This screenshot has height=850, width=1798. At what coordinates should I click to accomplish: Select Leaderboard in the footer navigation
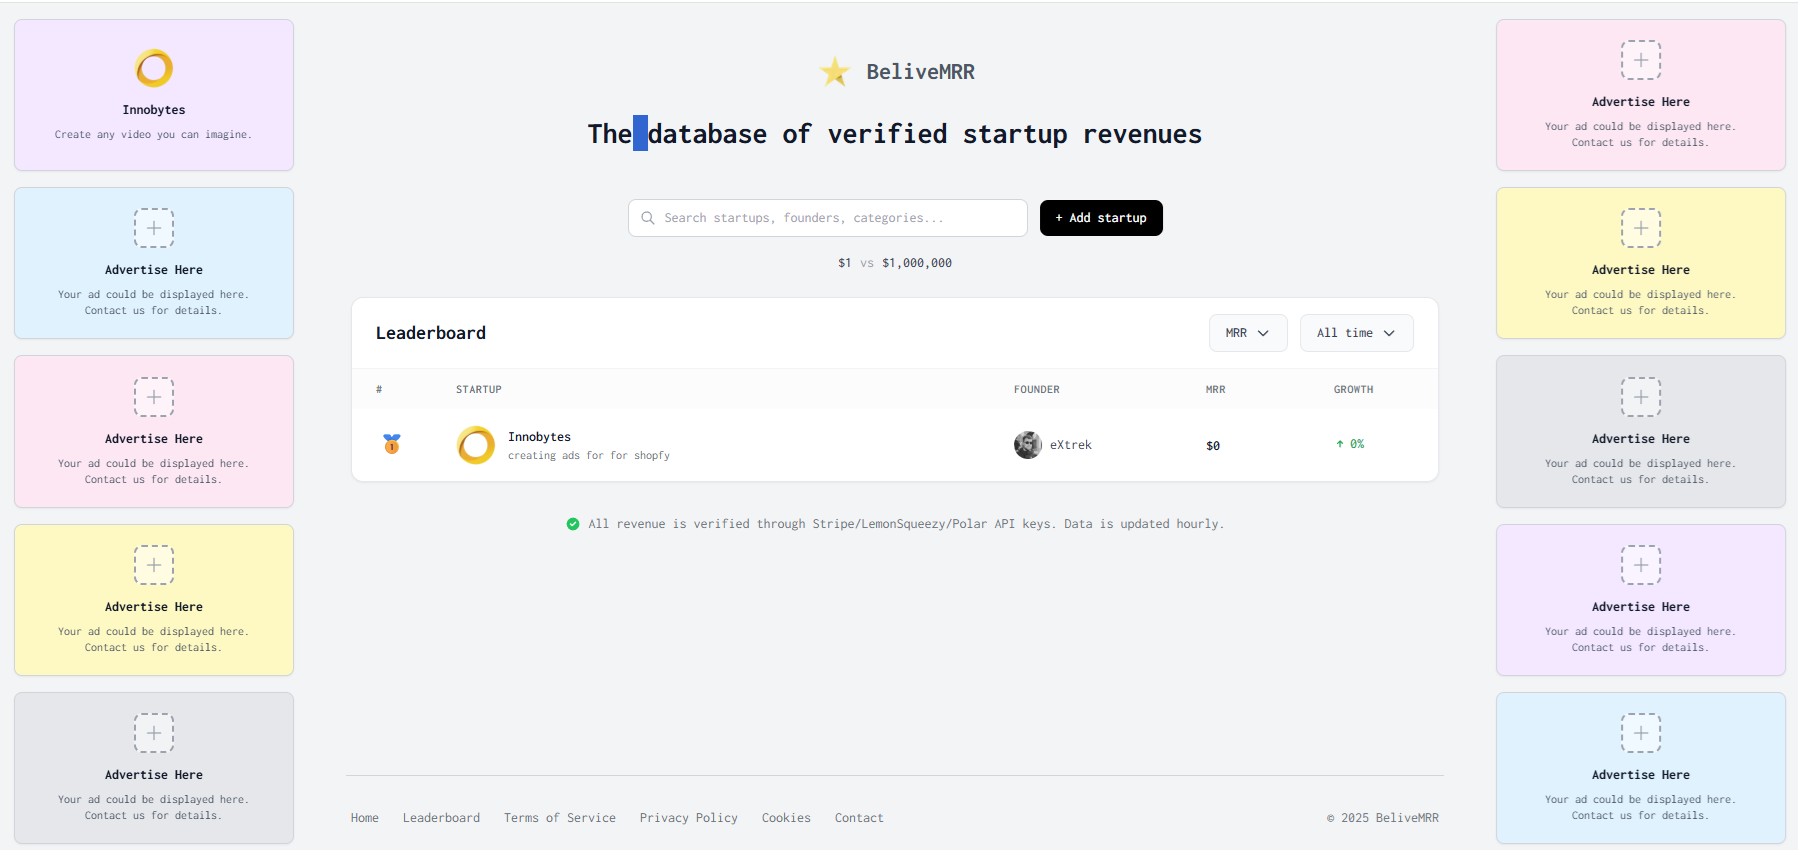click(441, 817)
